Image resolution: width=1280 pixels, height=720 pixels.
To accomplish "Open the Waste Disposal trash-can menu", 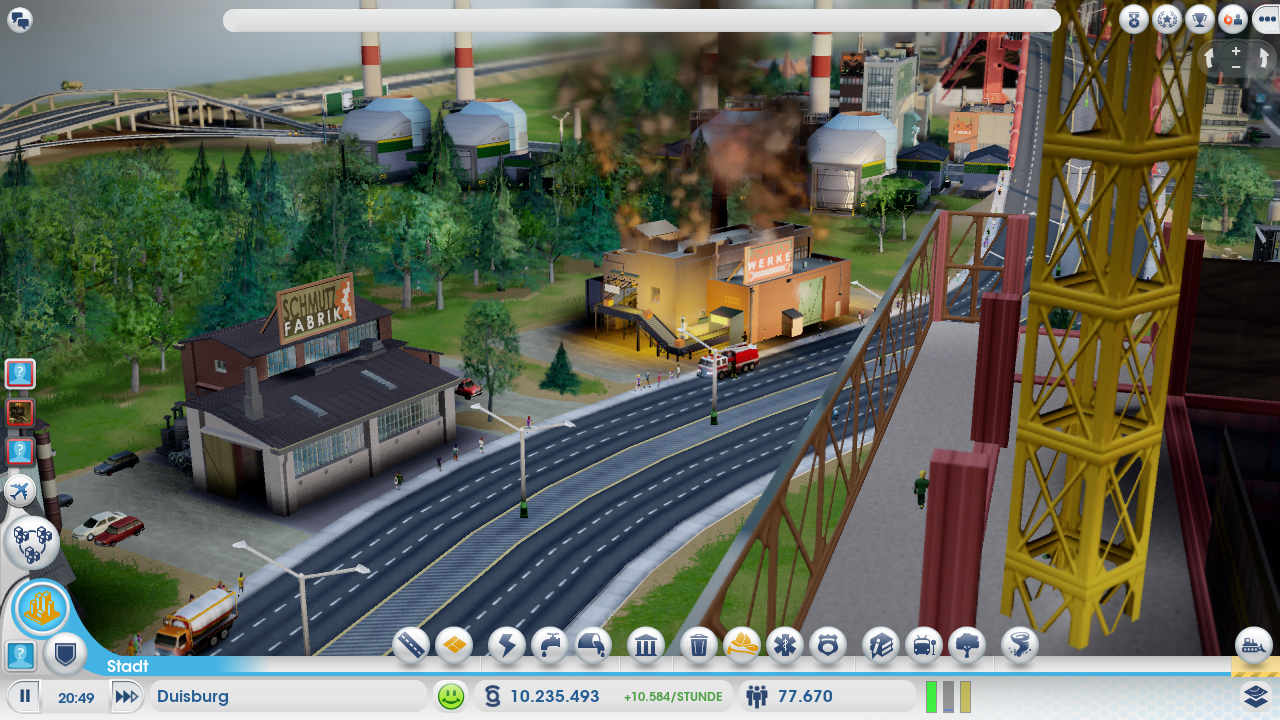I will pos(699,645).
